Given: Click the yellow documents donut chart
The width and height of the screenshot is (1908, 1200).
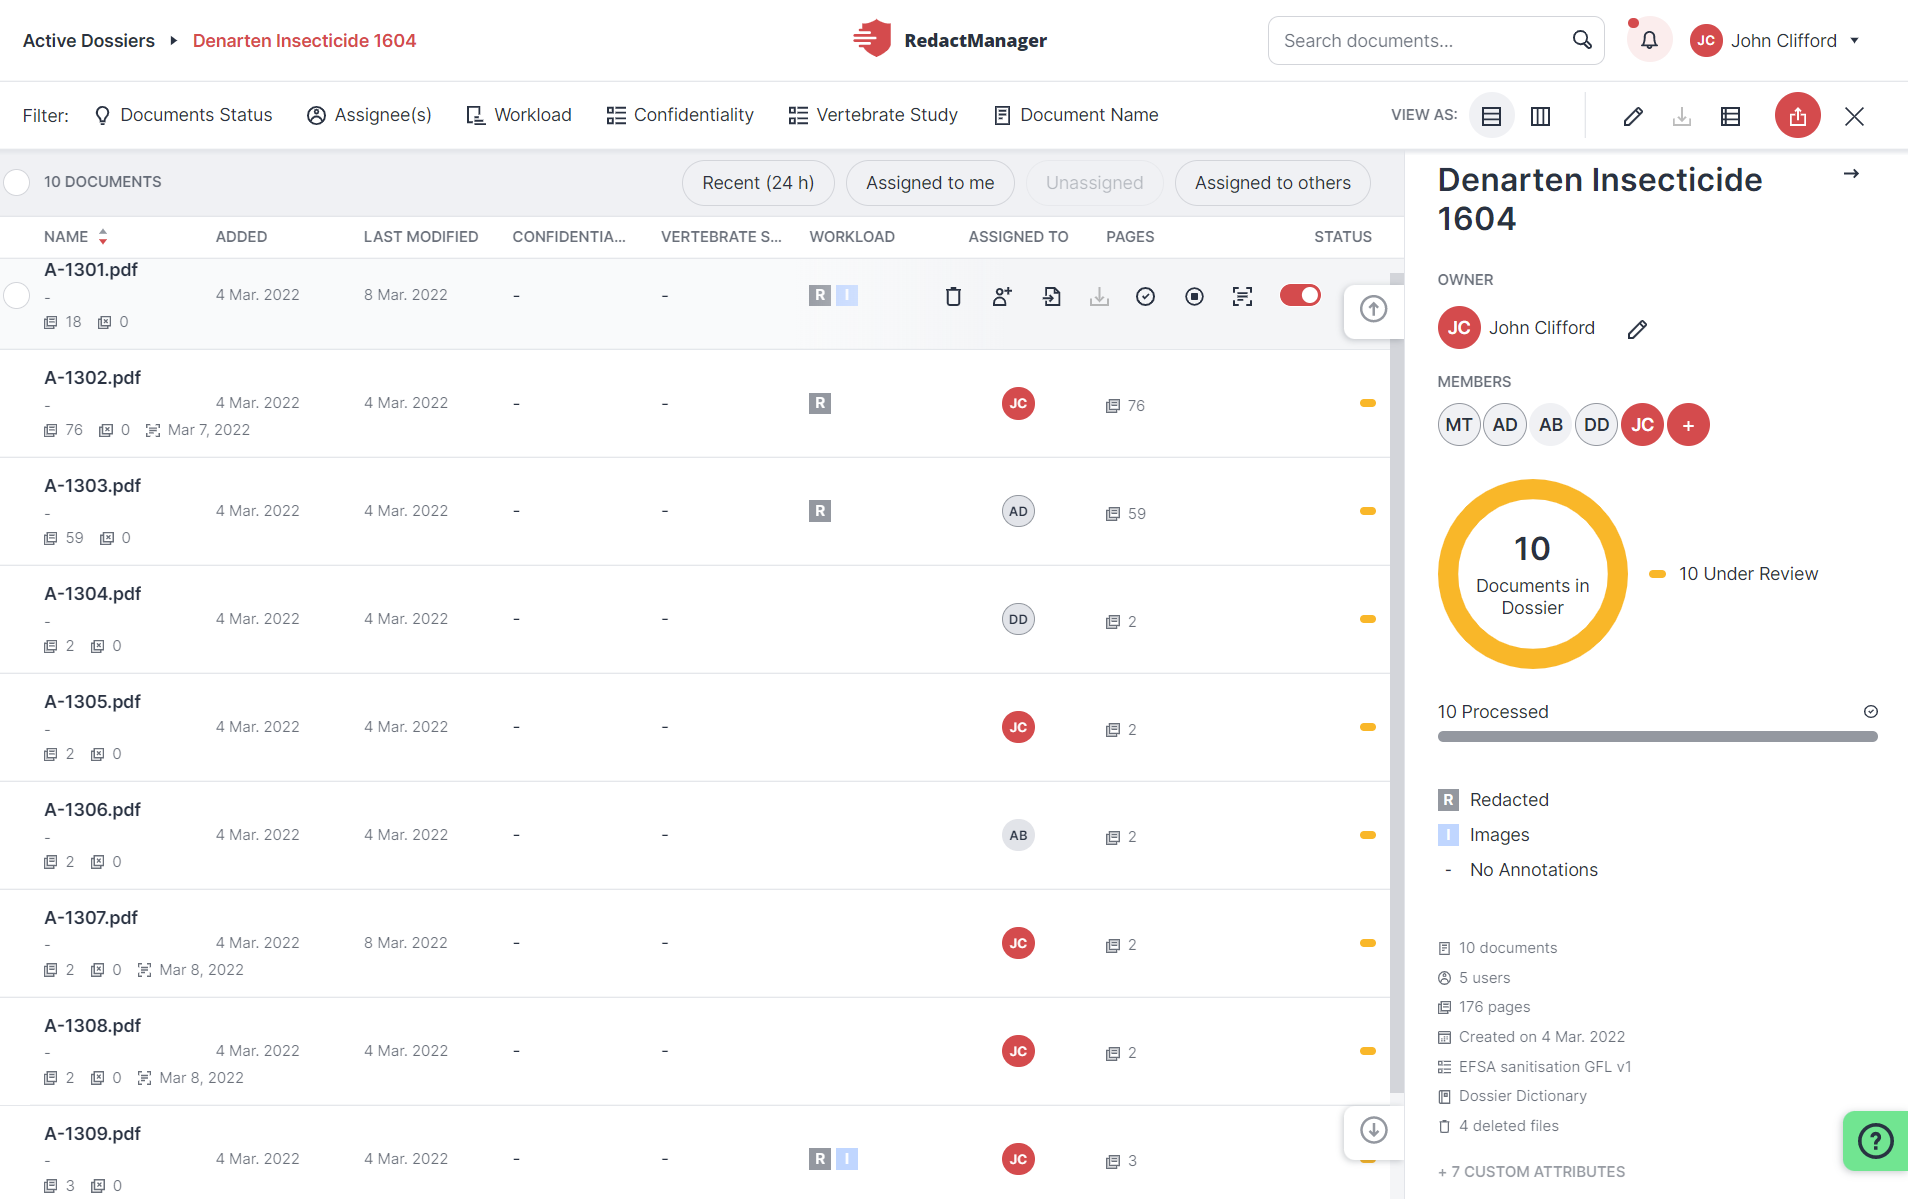Looking at the screenshot, I should [x=1532, y=574].
